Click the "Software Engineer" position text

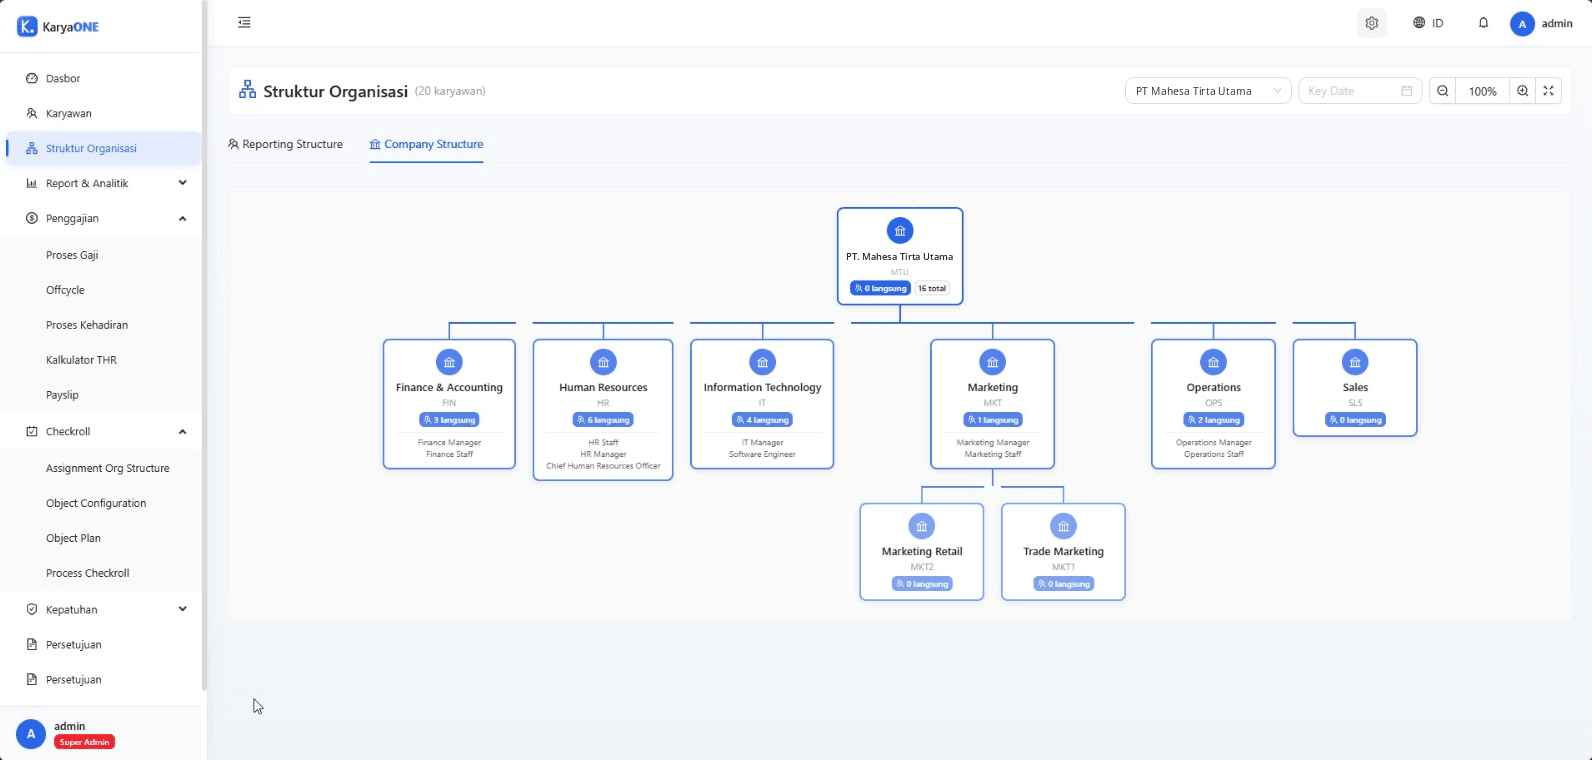(762, 454)
